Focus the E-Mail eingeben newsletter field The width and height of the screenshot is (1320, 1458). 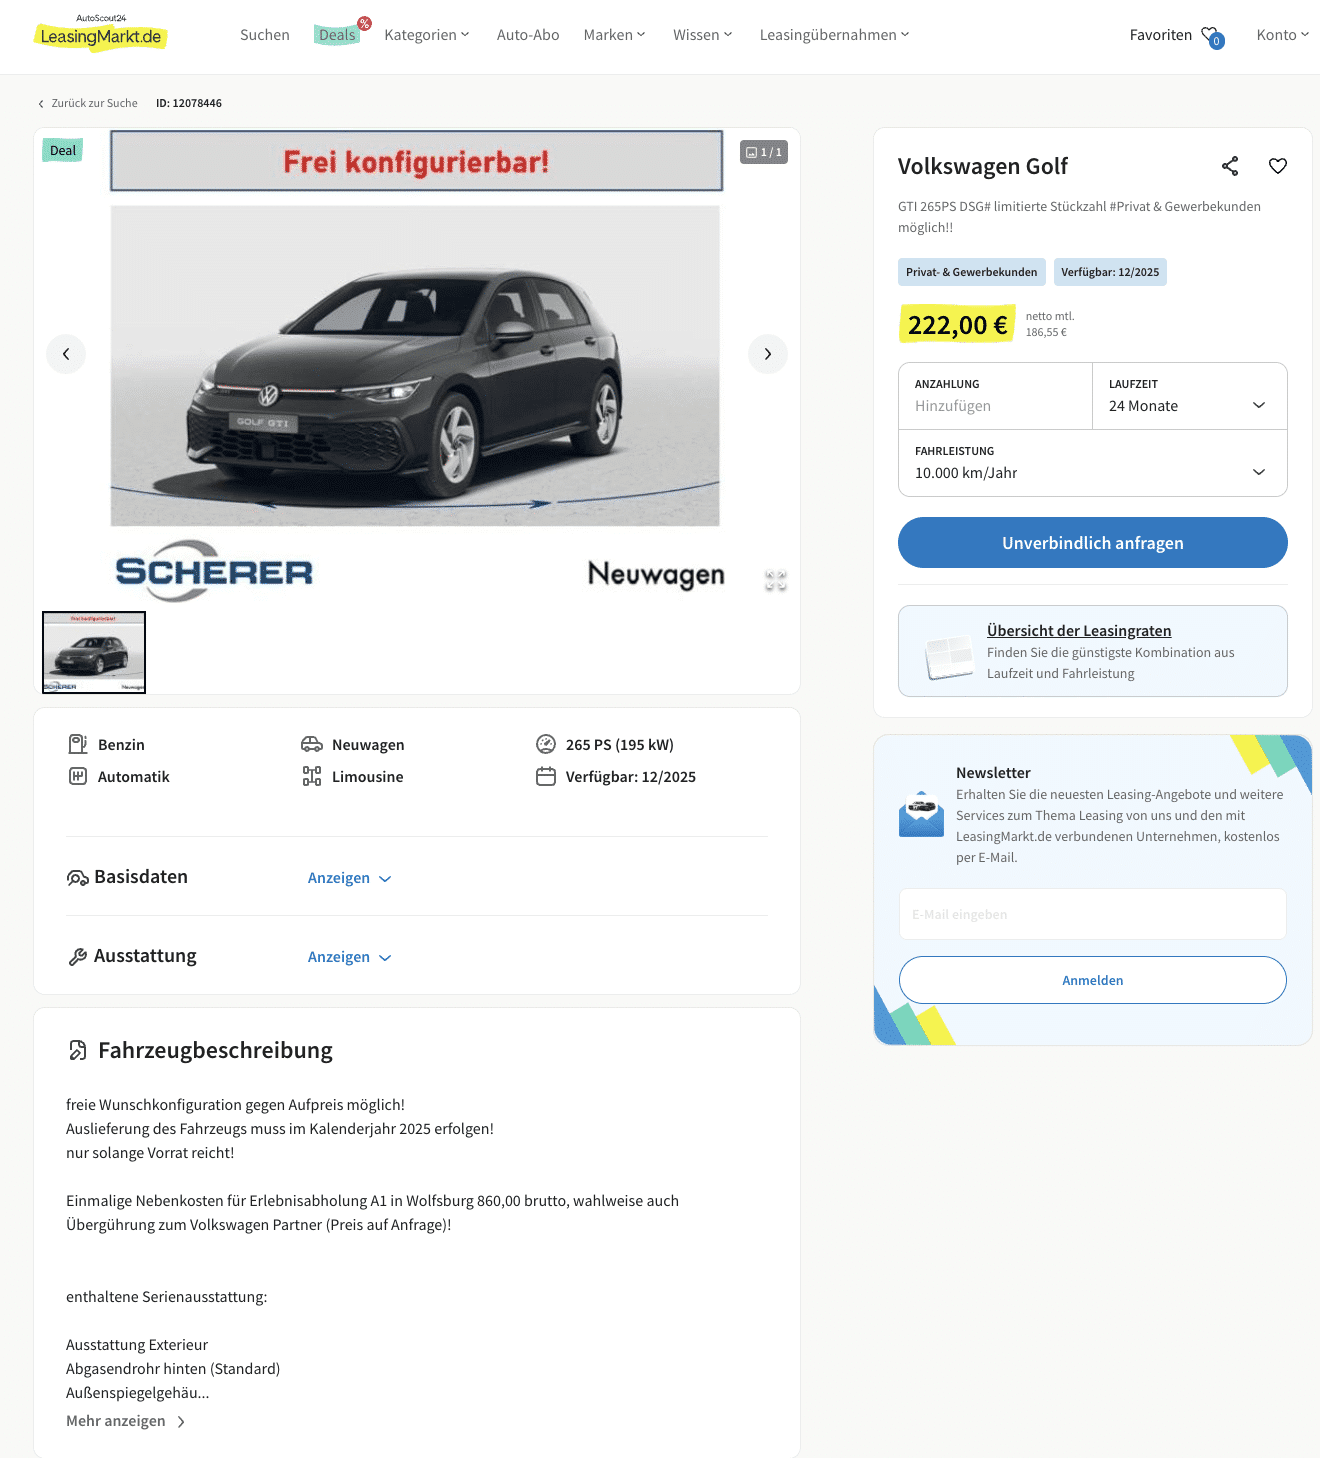[1092, 914]
